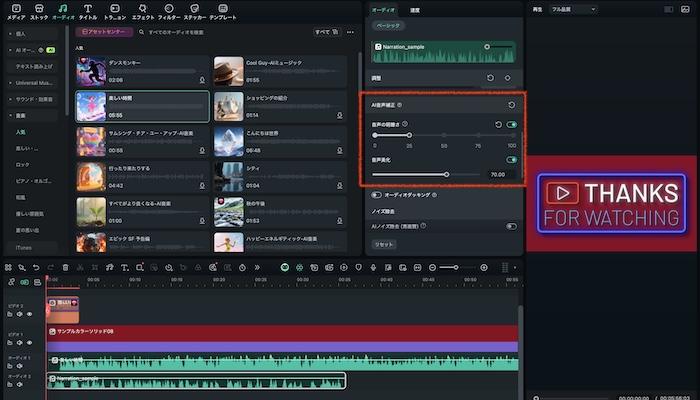Delete the selected clip via trash icon
700x400 pixels.
point(65,267)
